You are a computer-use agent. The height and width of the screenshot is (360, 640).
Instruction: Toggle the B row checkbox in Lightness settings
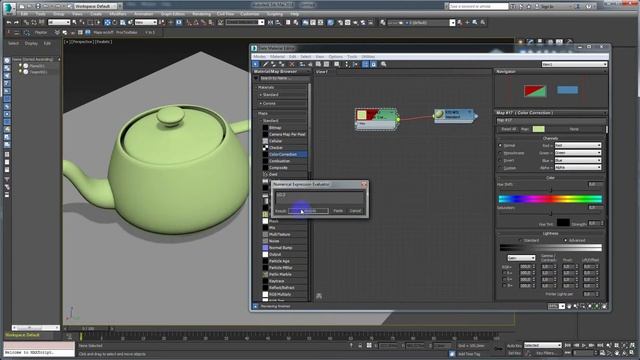pyautogui.click(x=504, y=286)
